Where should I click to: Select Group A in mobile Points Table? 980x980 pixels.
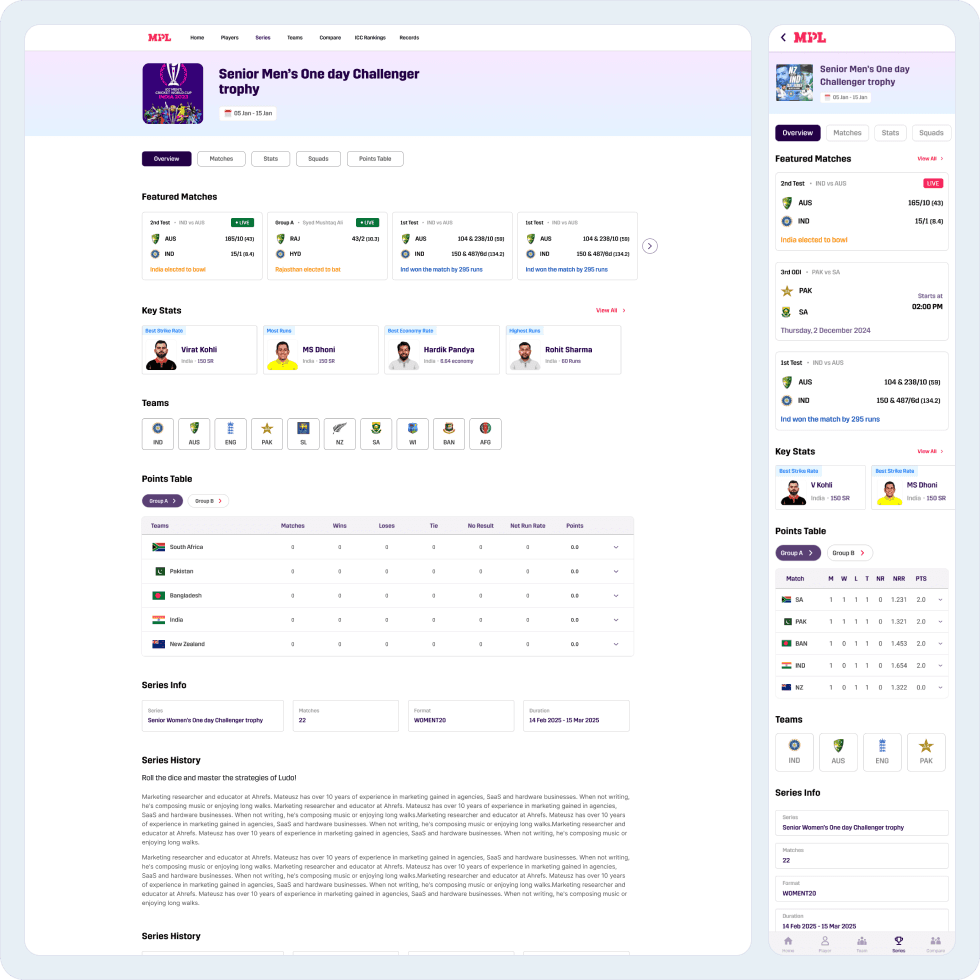(x=798, y=553)
